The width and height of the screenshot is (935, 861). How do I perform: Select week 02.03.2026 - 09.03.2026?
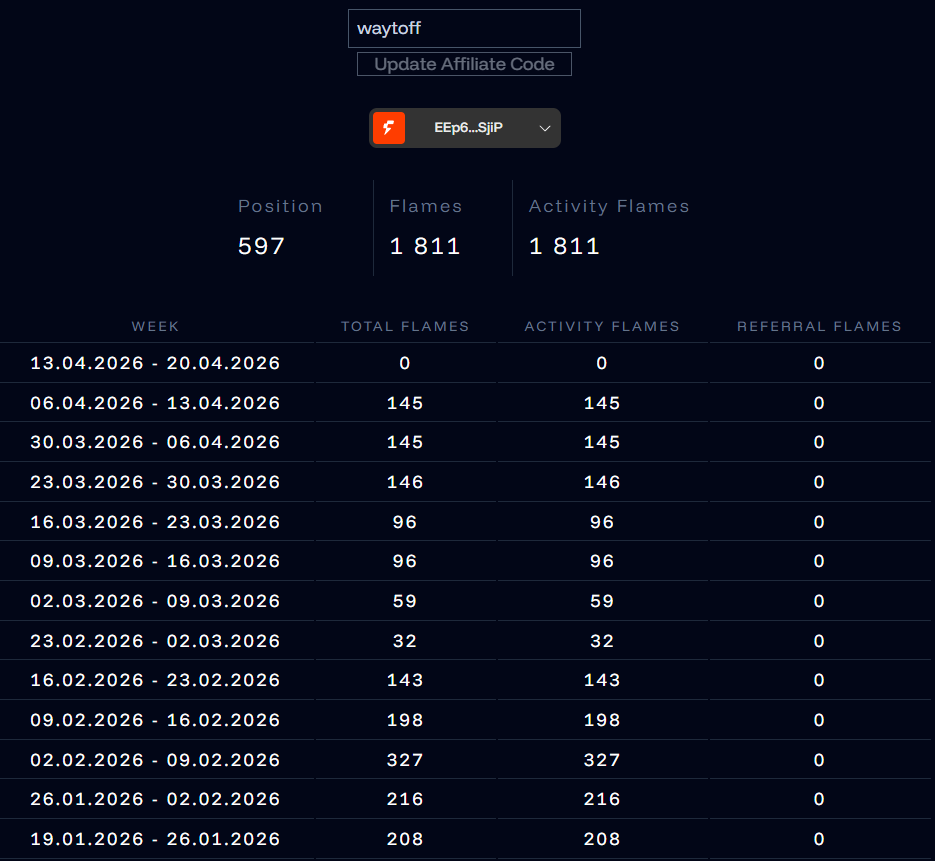tap(155, 601)
